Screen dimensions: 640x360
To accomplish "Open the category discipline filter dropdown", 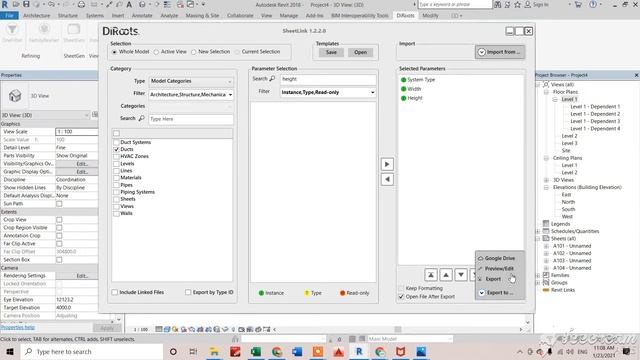I will coord(191,95).
